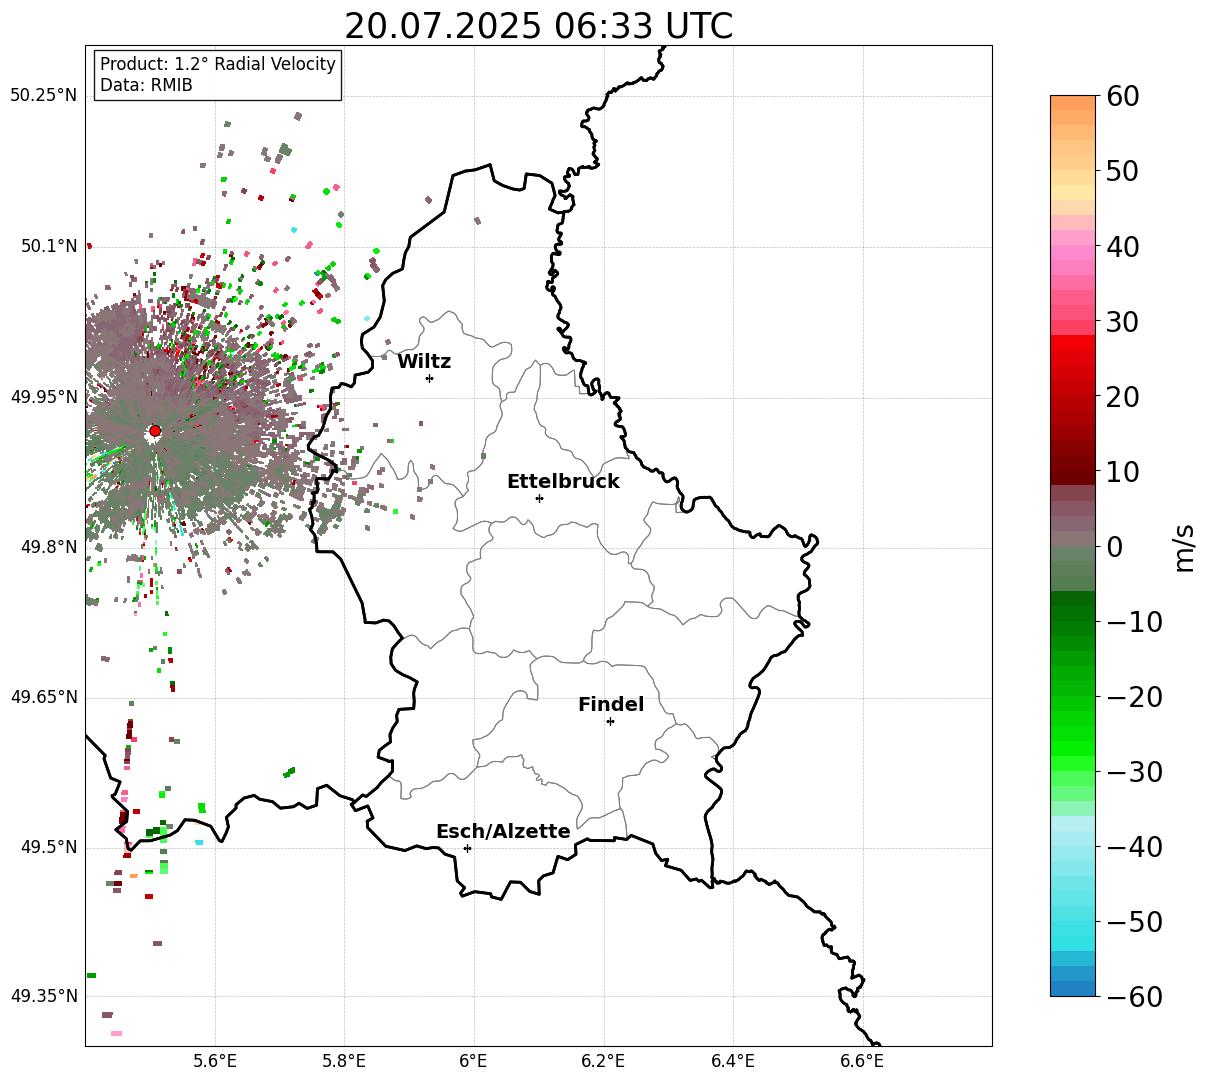This screenshot has width=1207, height=1081.
Task: Click the 49.35°N latitude label
Action: (44, 996)
